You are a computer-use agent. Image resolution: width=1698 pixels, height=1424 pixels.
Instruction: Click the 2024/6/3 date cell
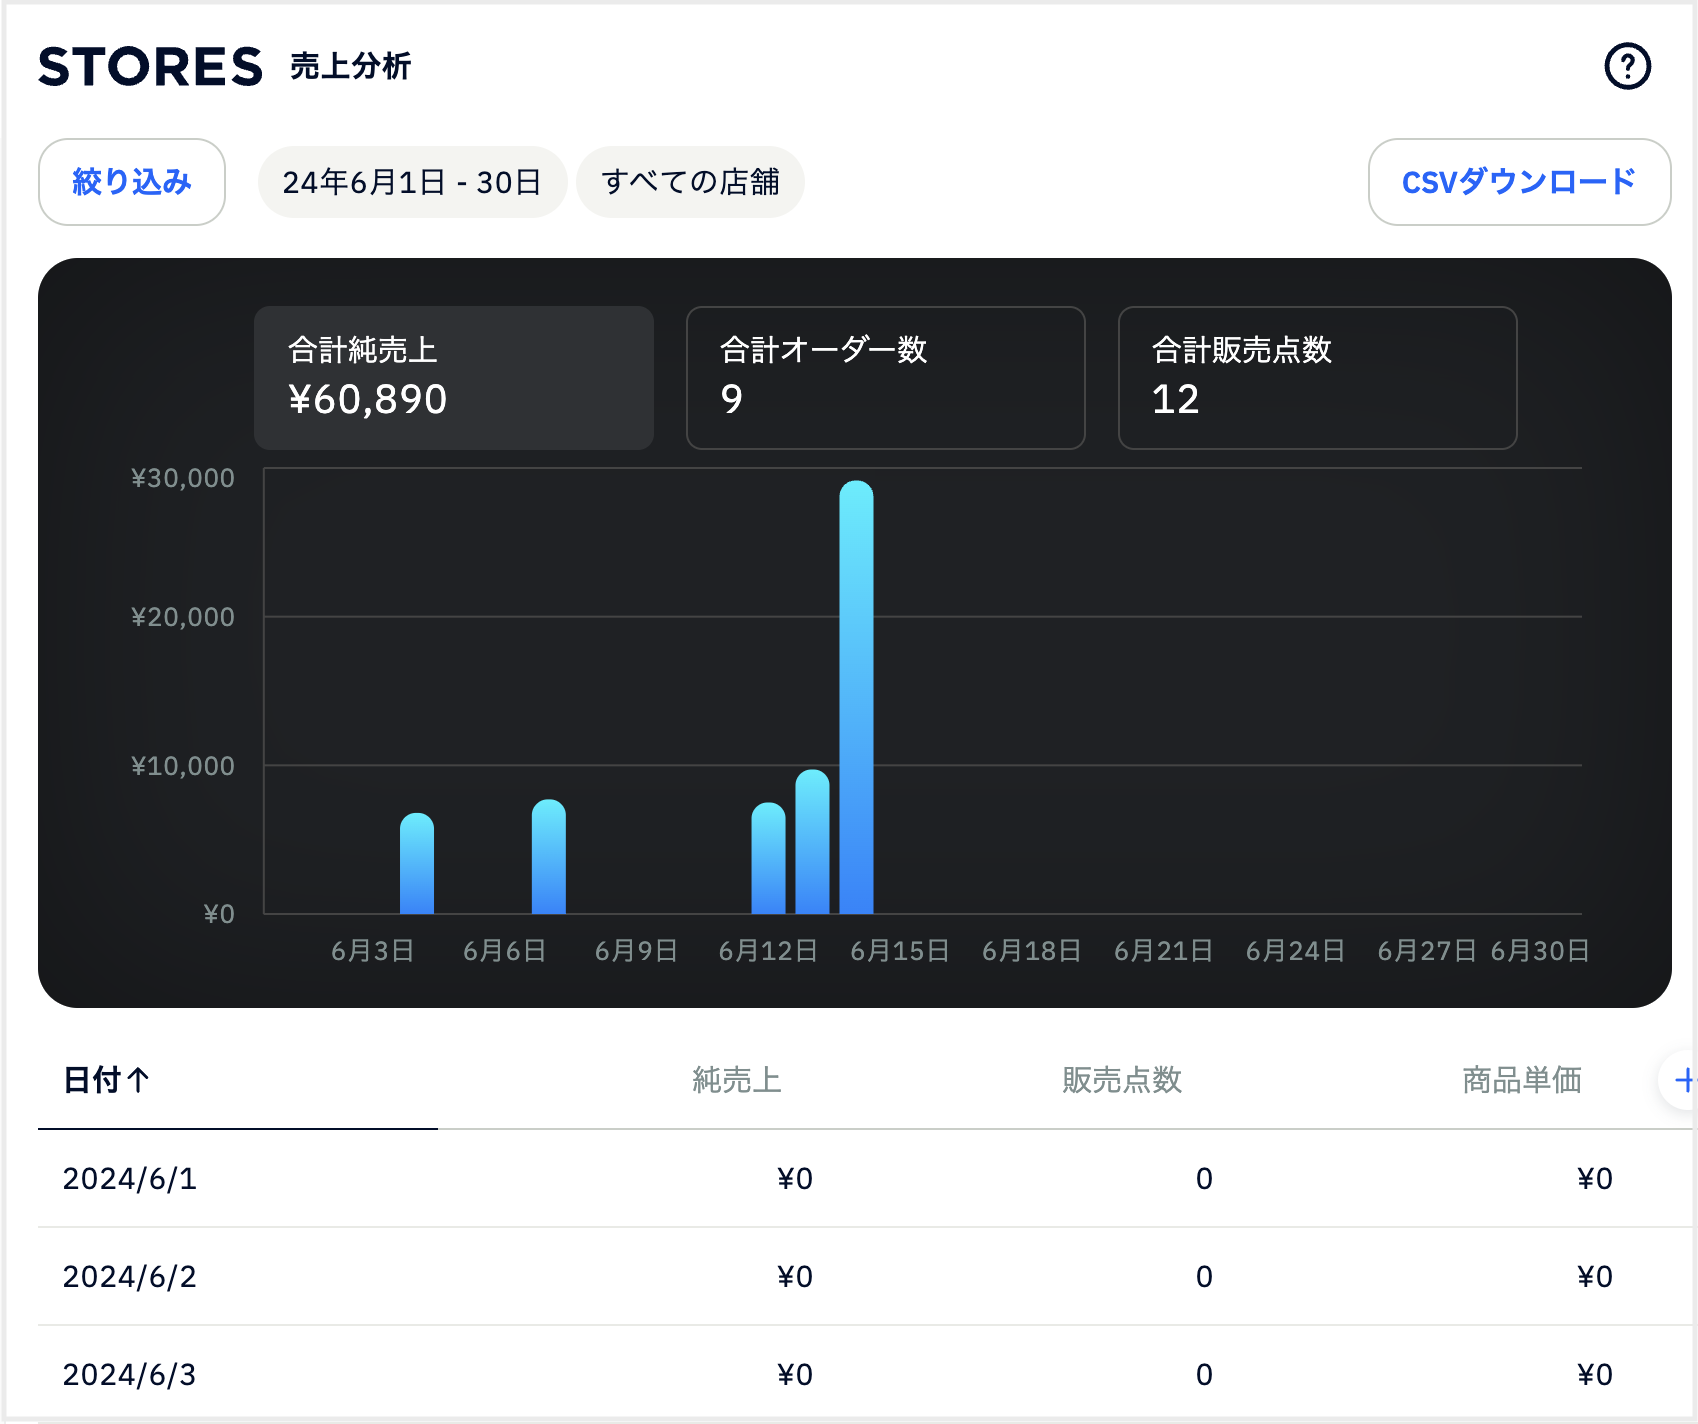130,1375
